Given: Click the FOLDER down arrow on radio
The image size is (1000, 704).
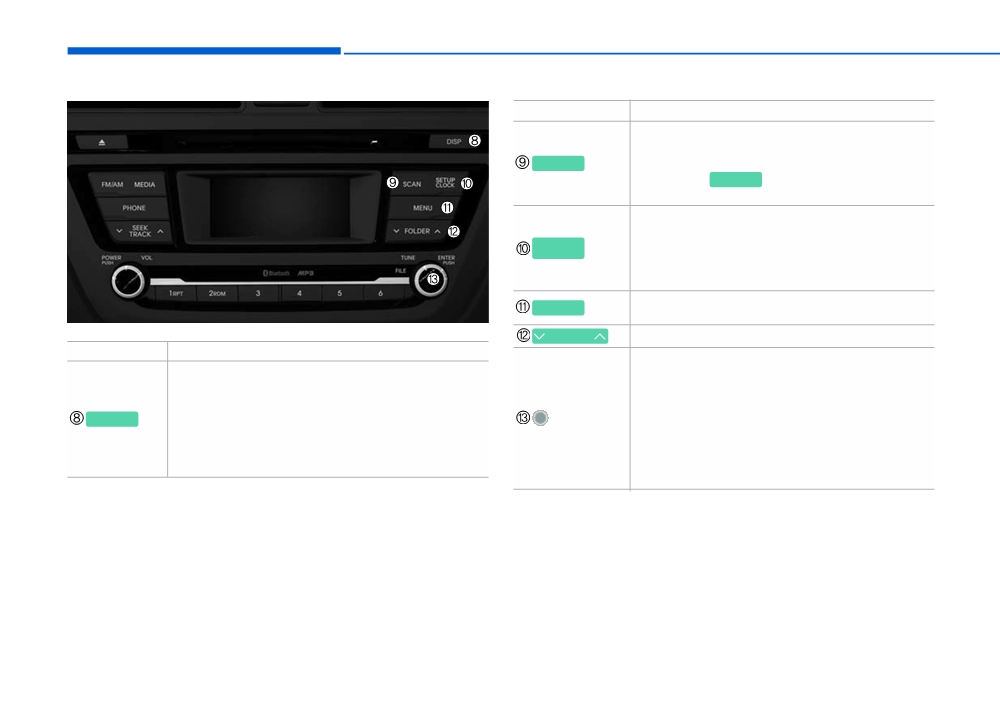Looking at the screenshot, I should click(396, 231).
